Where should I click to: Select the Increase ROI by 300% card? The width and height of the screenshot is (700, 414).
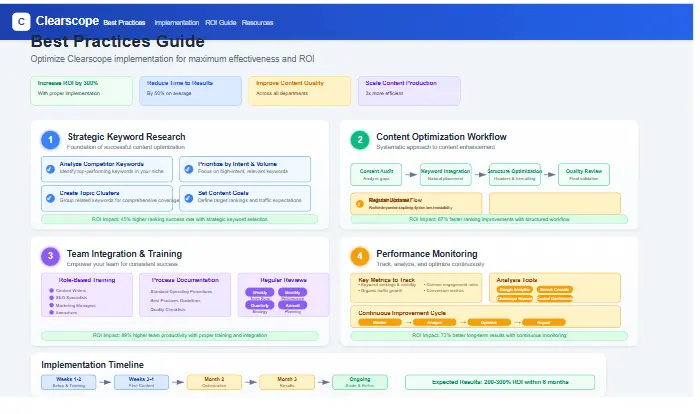coord(82,91)
